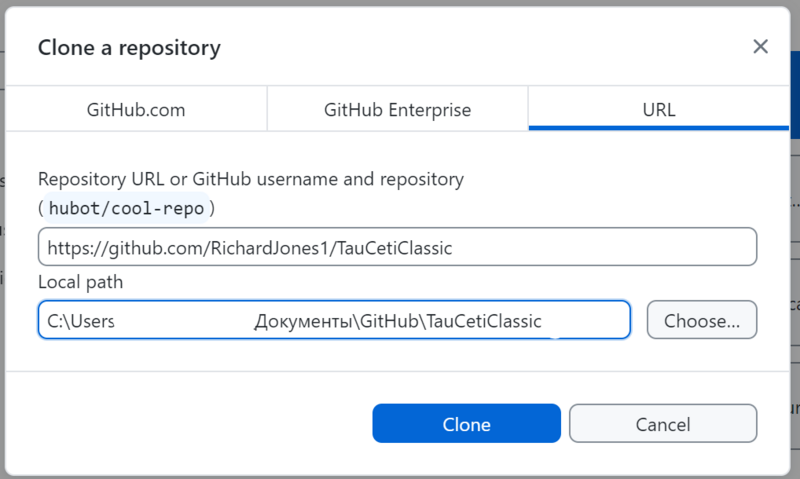This screenshot has height=479, width=800.
Task: Select the URL tab
Action: click(659, 110)
